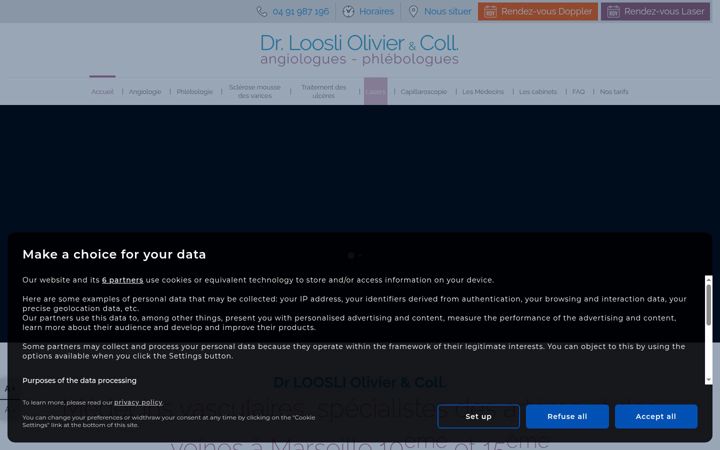
Task: Click the phone icon beside 04 91 987 196
Action: click(262, 11)
